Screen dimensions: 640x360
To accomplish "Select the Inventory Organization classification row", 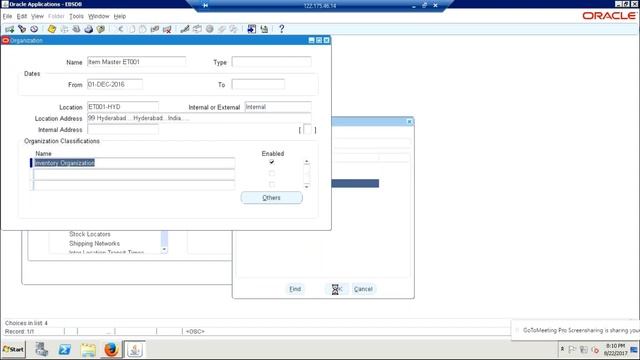I will (134, 163).
